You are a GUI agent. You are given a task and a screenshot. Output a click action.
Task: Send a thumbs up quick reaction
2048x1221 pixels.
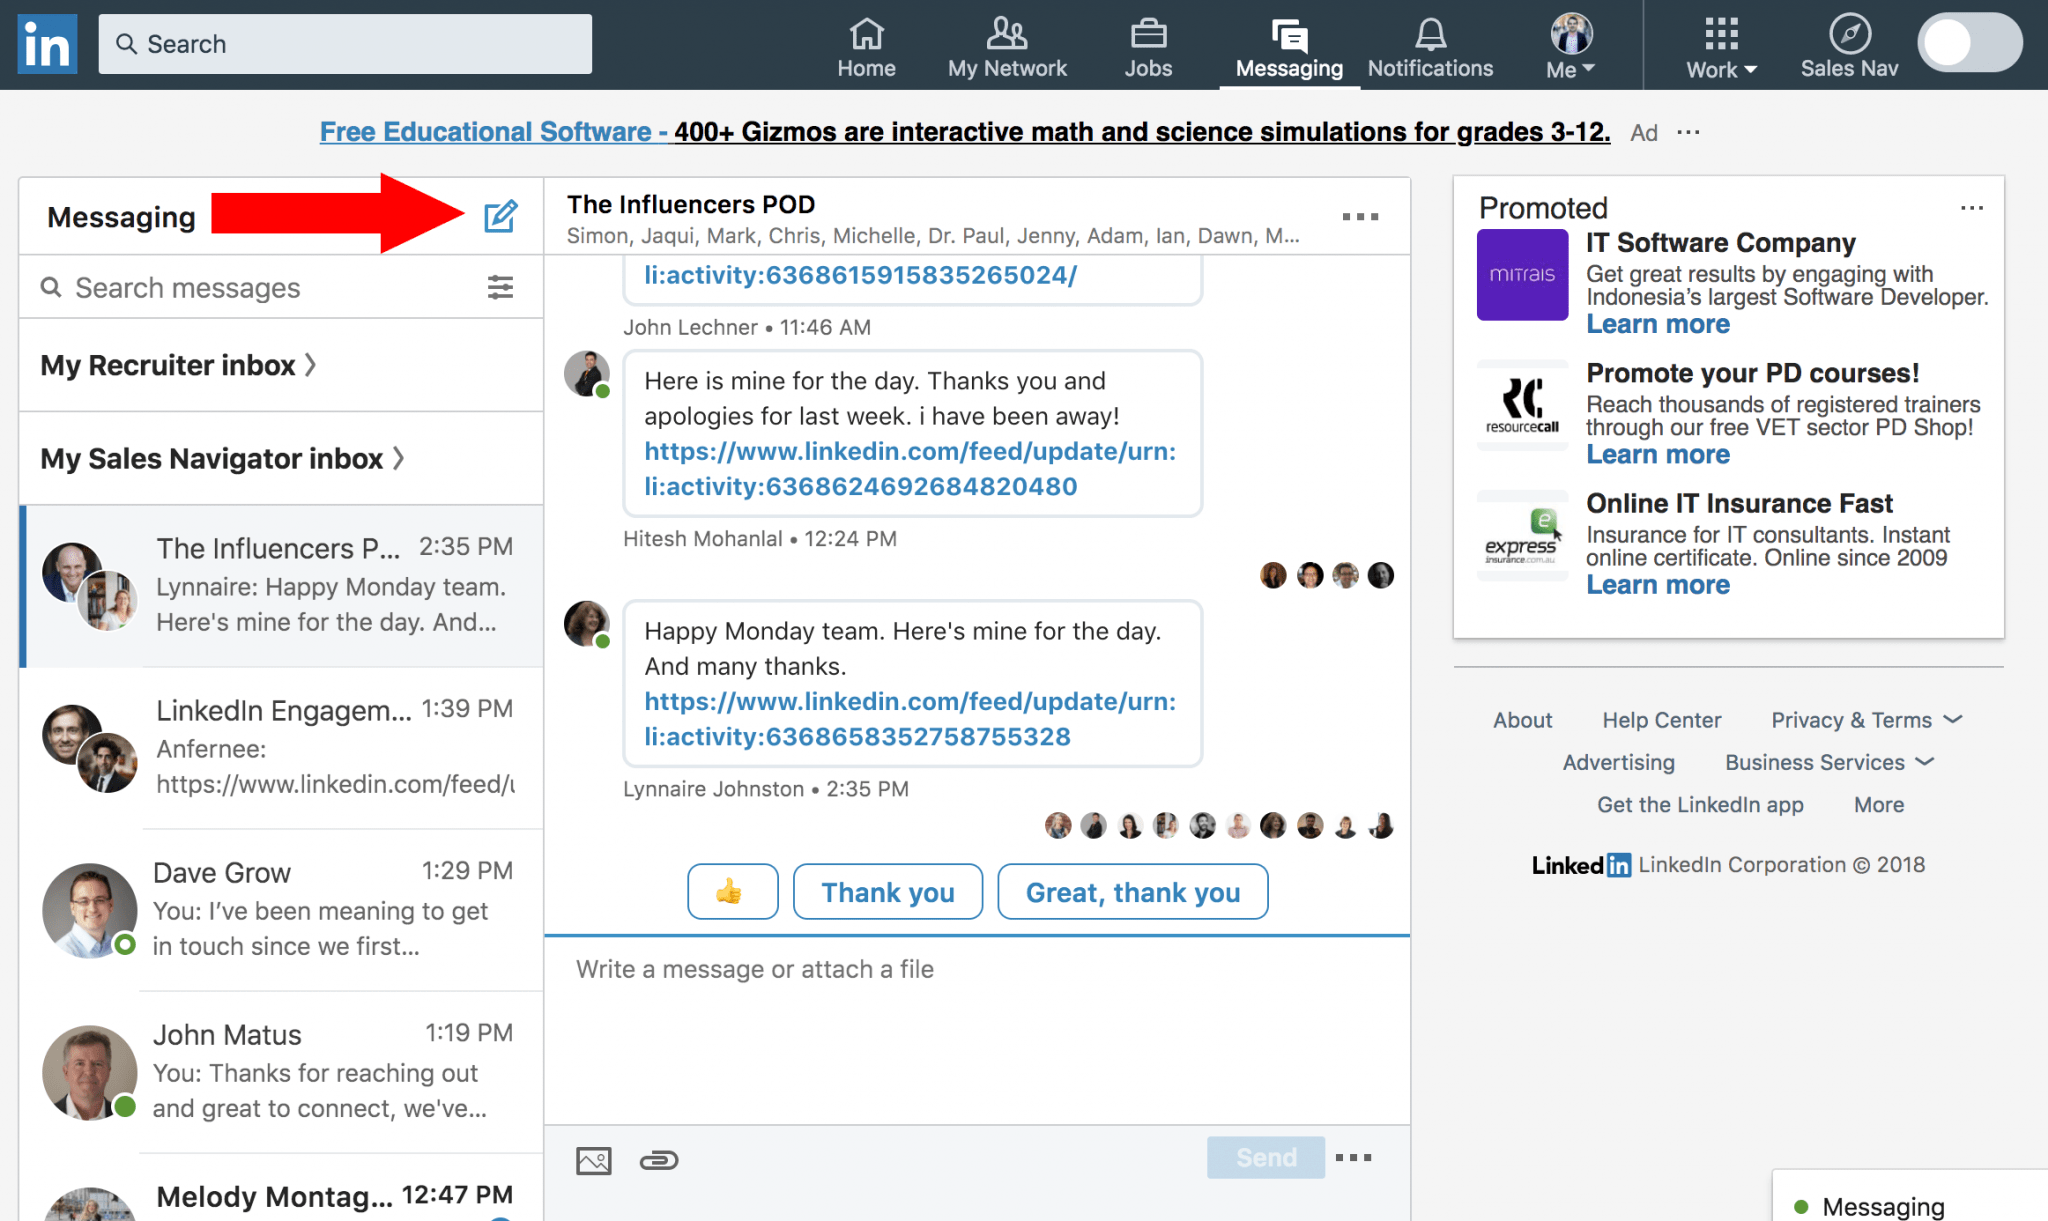(x=732, y=891)
